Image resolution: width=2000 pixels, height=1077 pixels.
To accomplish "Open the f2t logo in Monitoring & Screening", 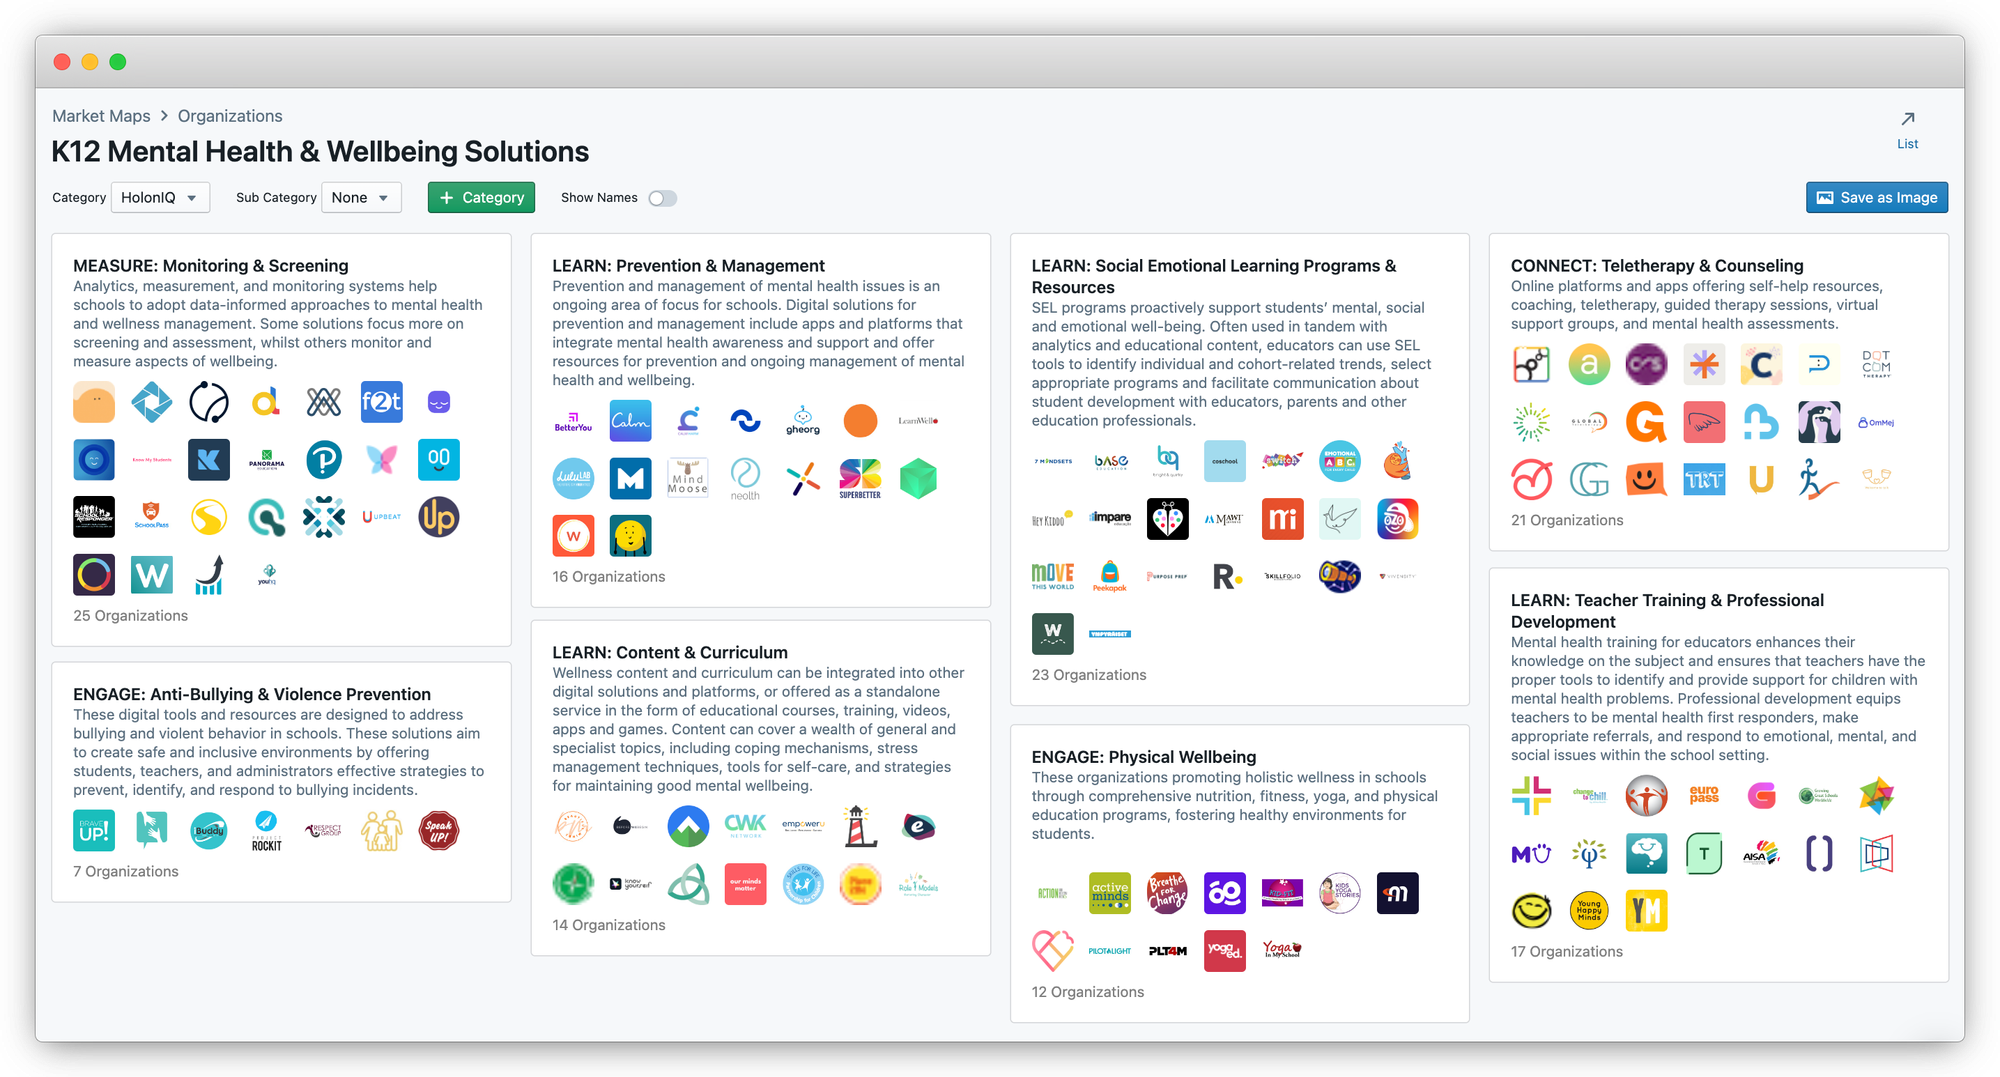I will pos(381,402).
